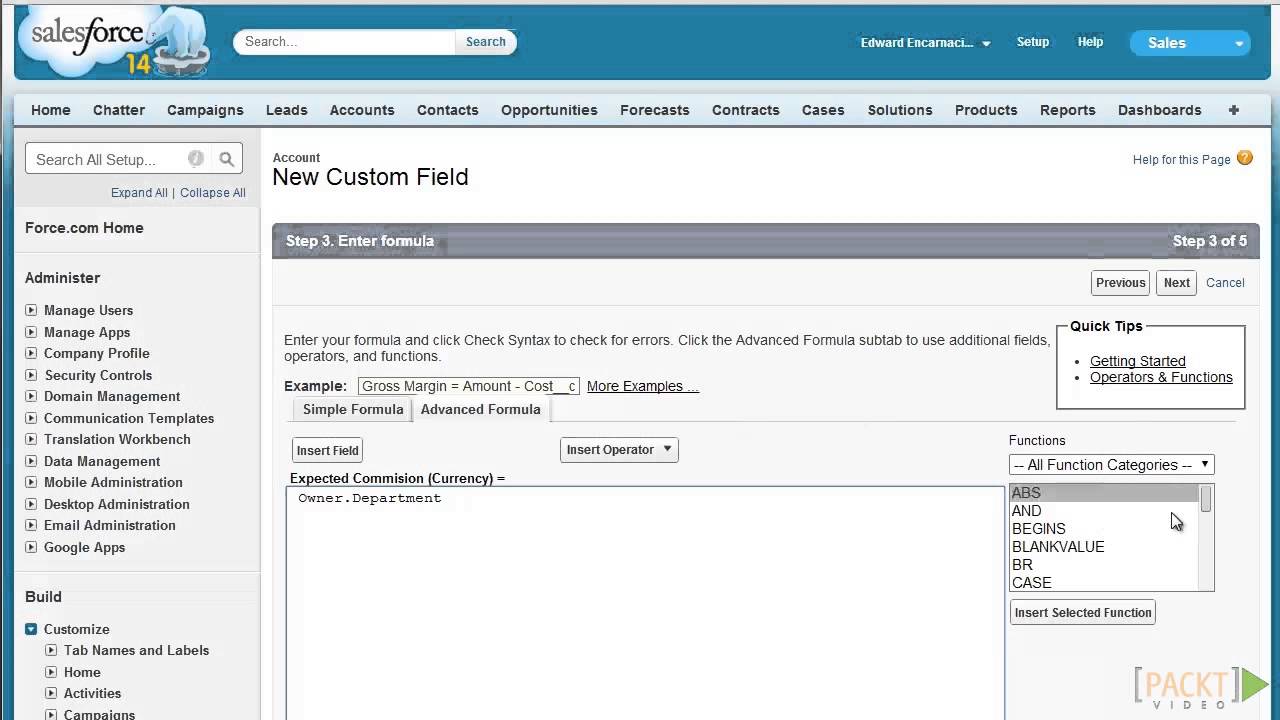Collapse the Customize section in sidebar
This screenshot has width=1280, height=720.
pyautogui.click(x=31, y=629)
